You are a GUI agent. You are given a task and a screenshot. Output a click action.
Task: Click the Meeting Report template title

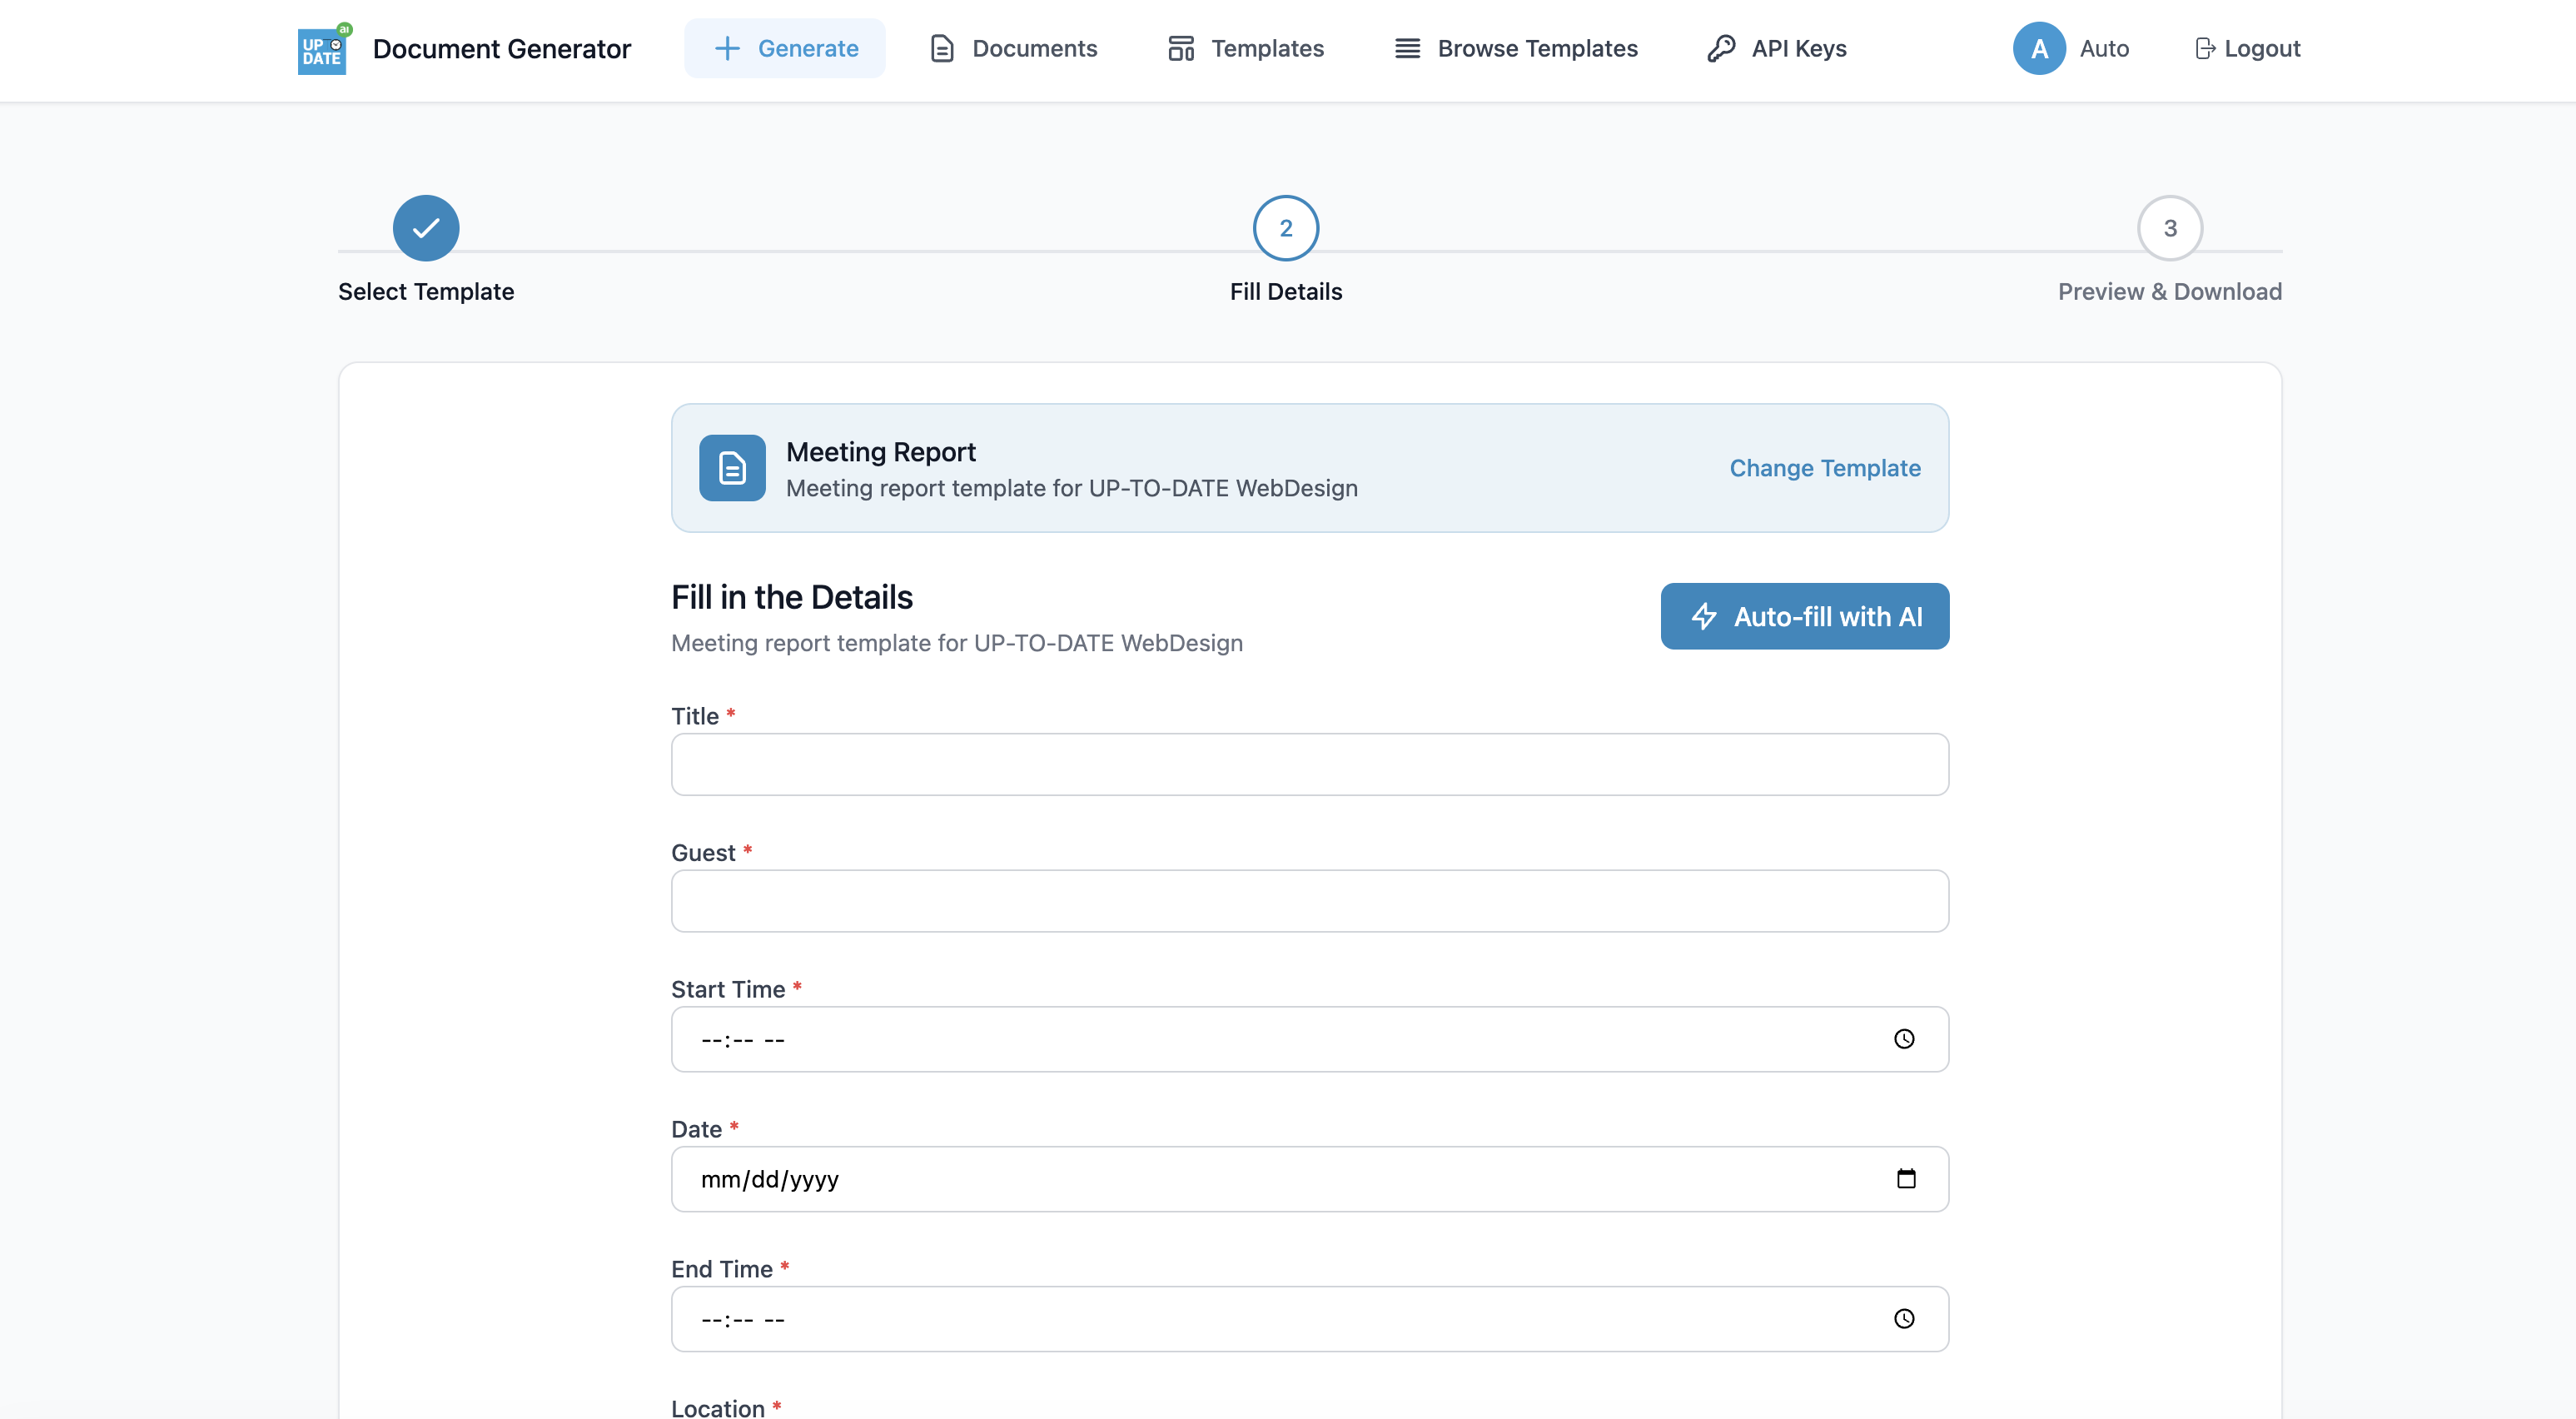[x=881, y=451]
